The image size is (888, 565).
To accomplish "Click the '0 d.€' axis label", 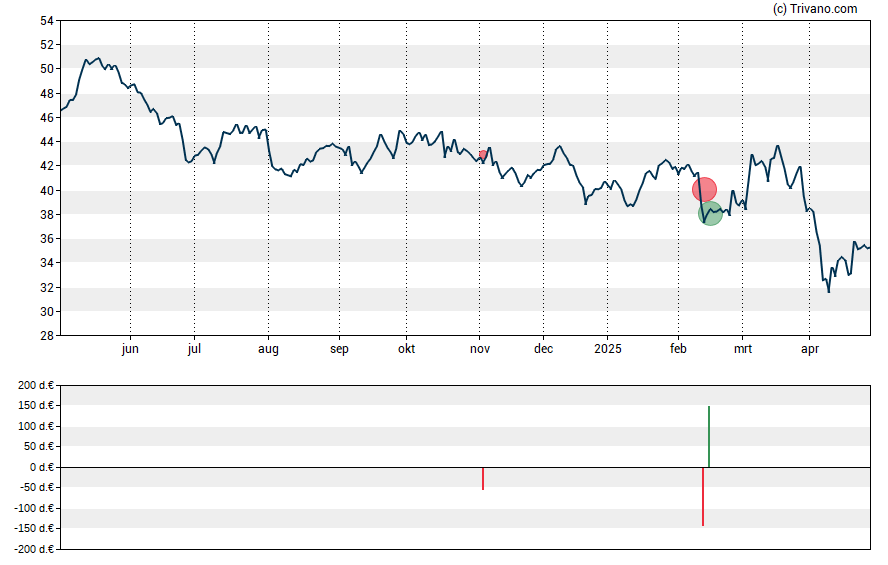I will (42, 468).
